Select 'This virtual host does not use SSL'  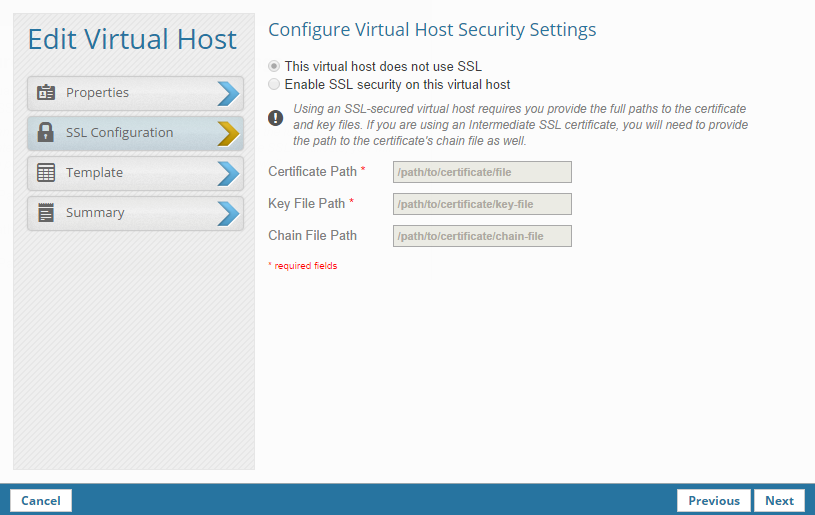[275, 66]
